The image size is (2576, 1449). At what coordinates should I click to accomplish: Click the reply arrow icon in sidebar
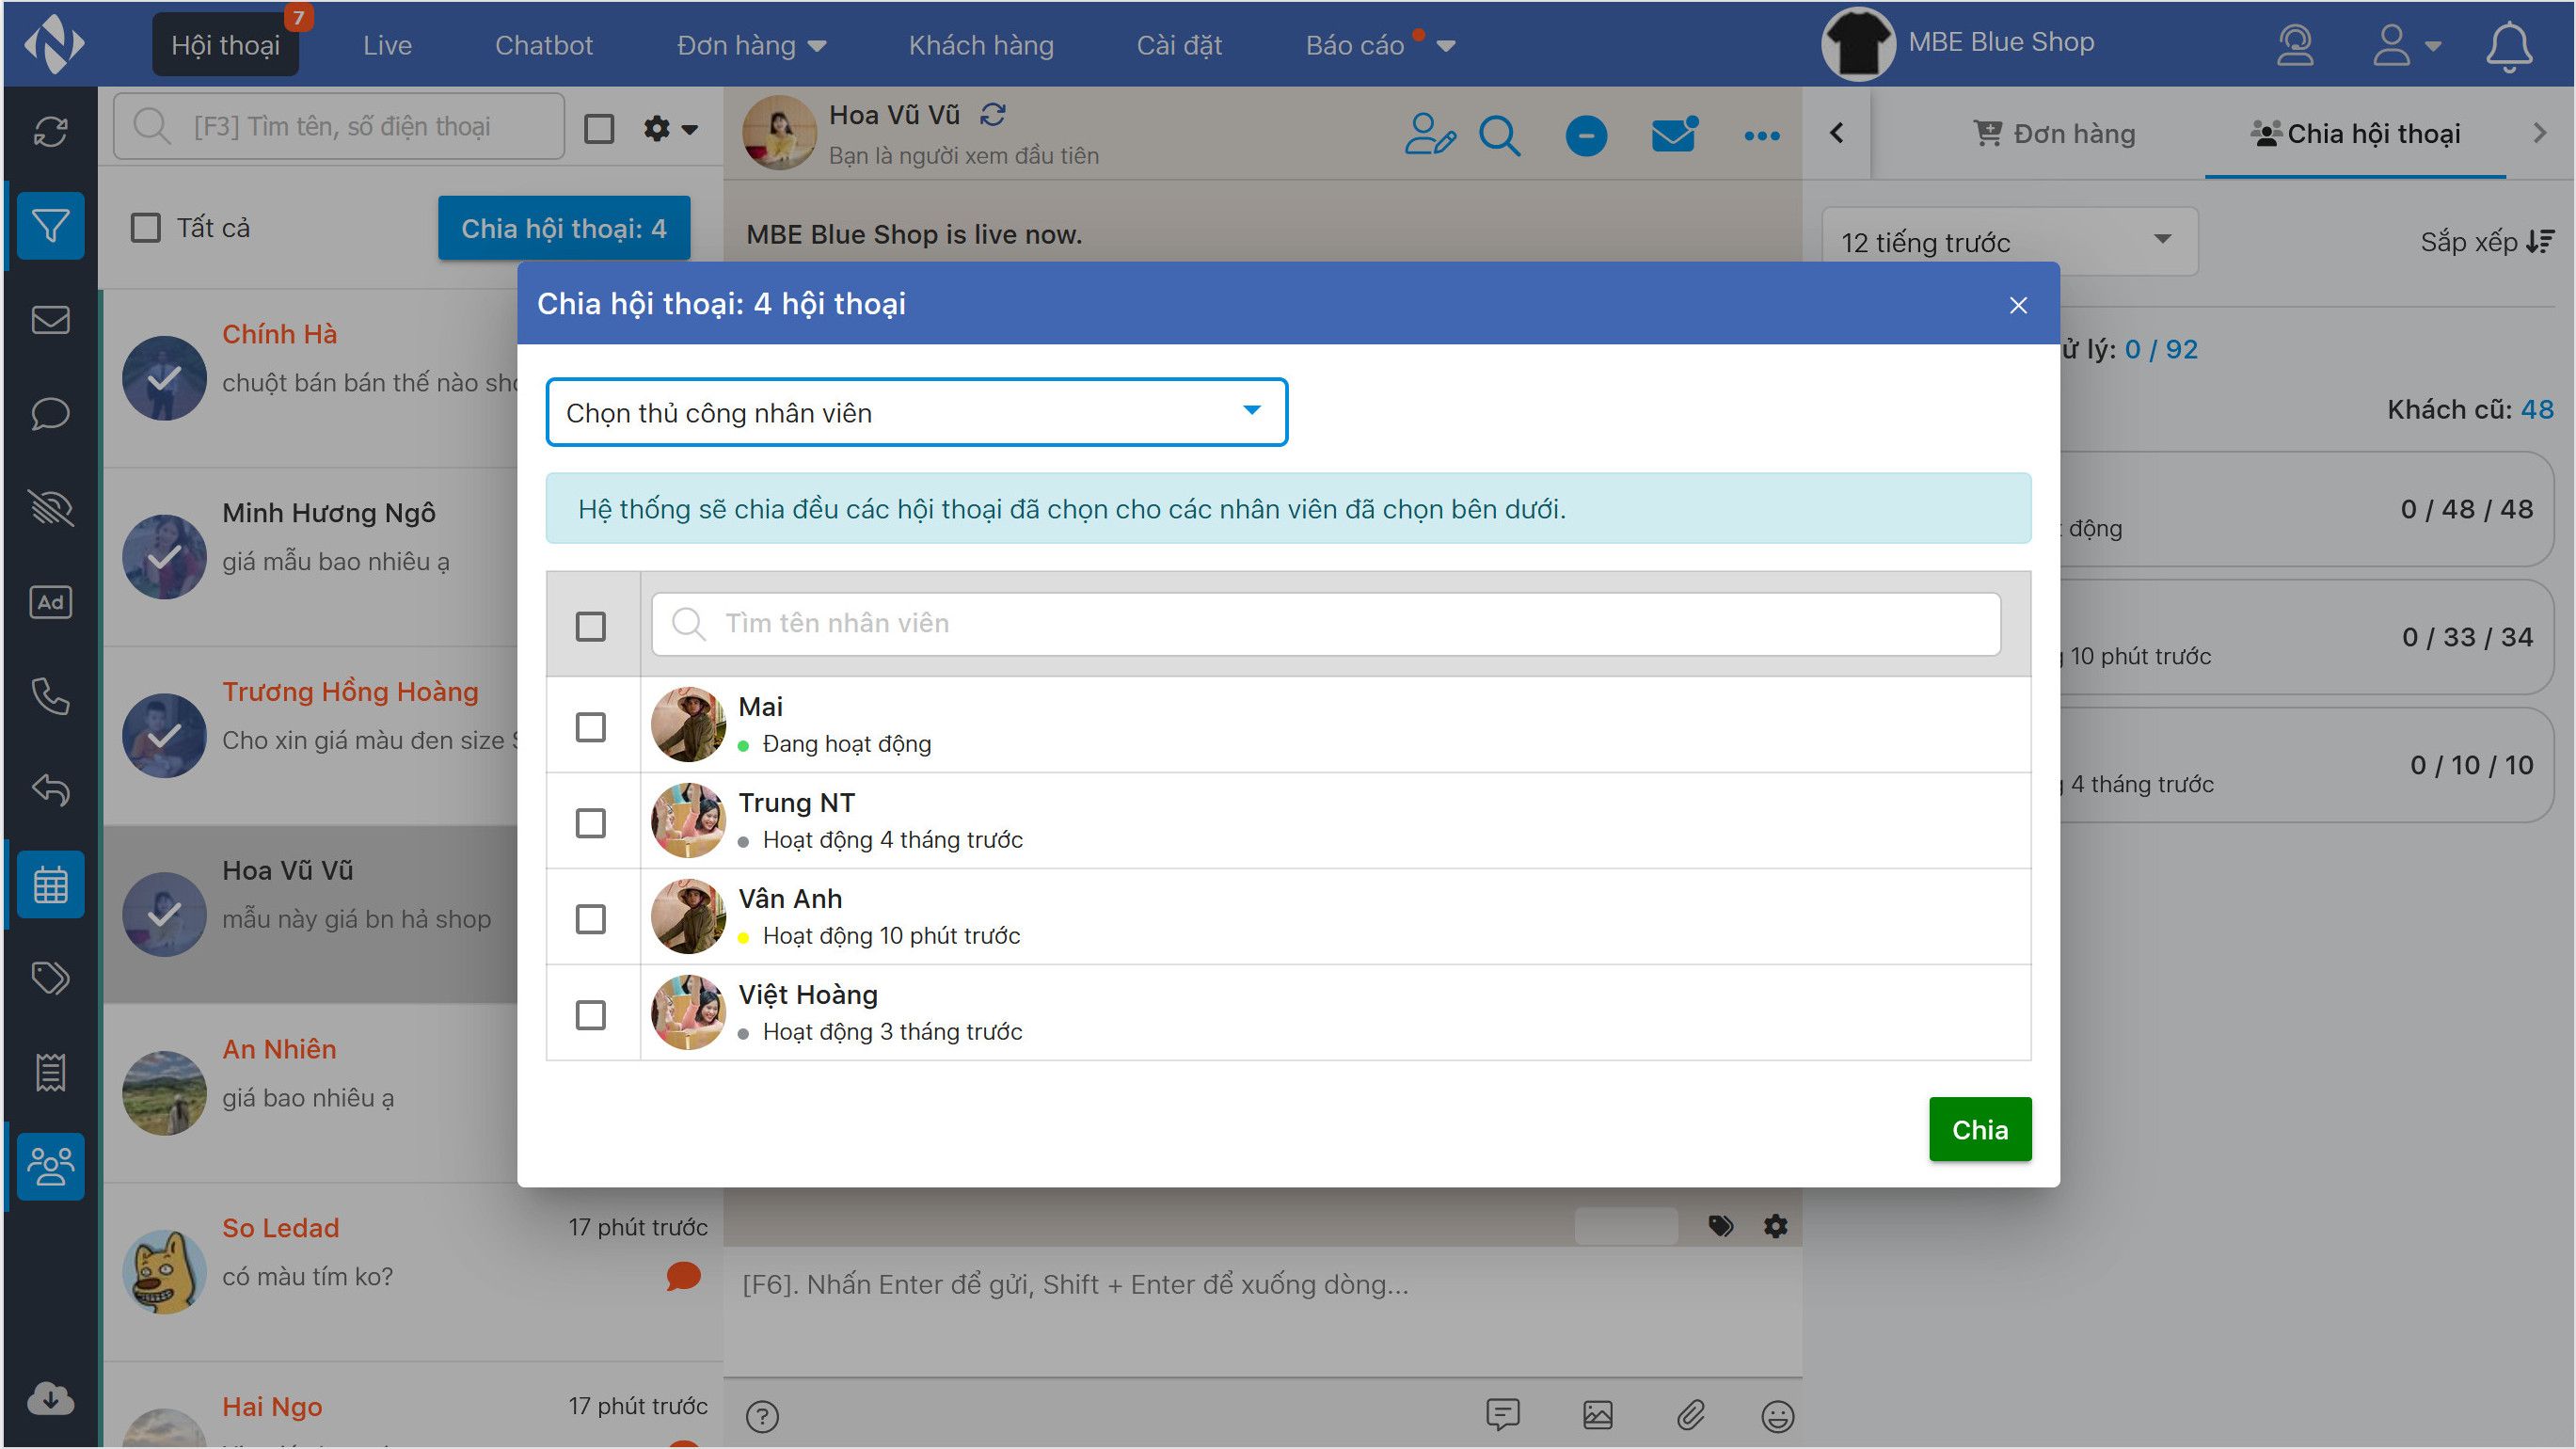pyautogui.click(x=51, y=790)
